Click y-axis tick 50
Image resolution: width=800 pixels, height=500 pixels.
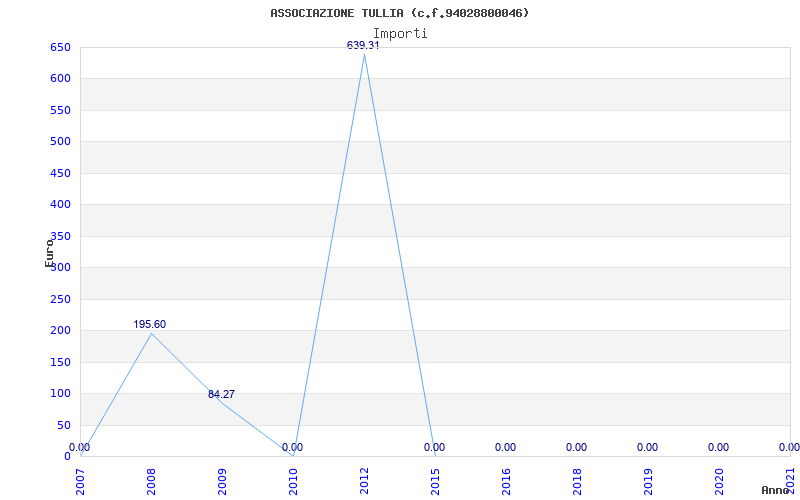pyautogui.click(x=63, y=425)
